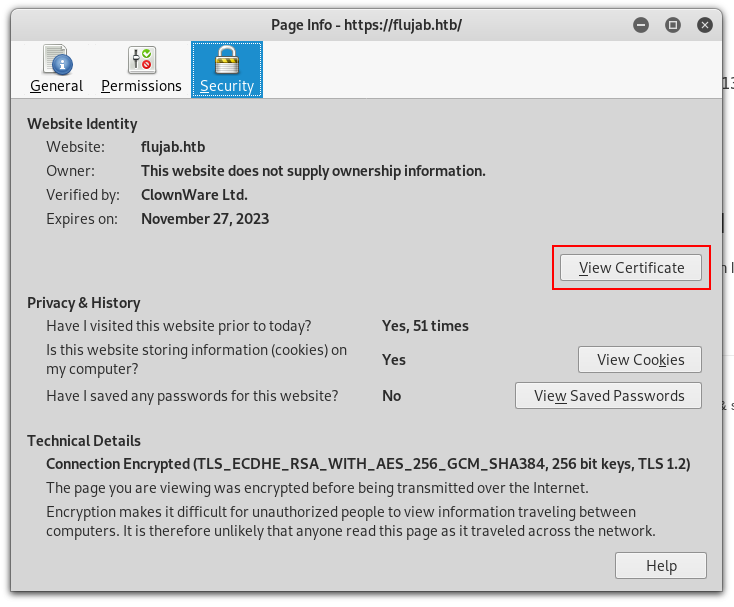This screenshot has width=734, height=607.
Task: Minimize the Page Info window
Action: click(x=641, y=25)
